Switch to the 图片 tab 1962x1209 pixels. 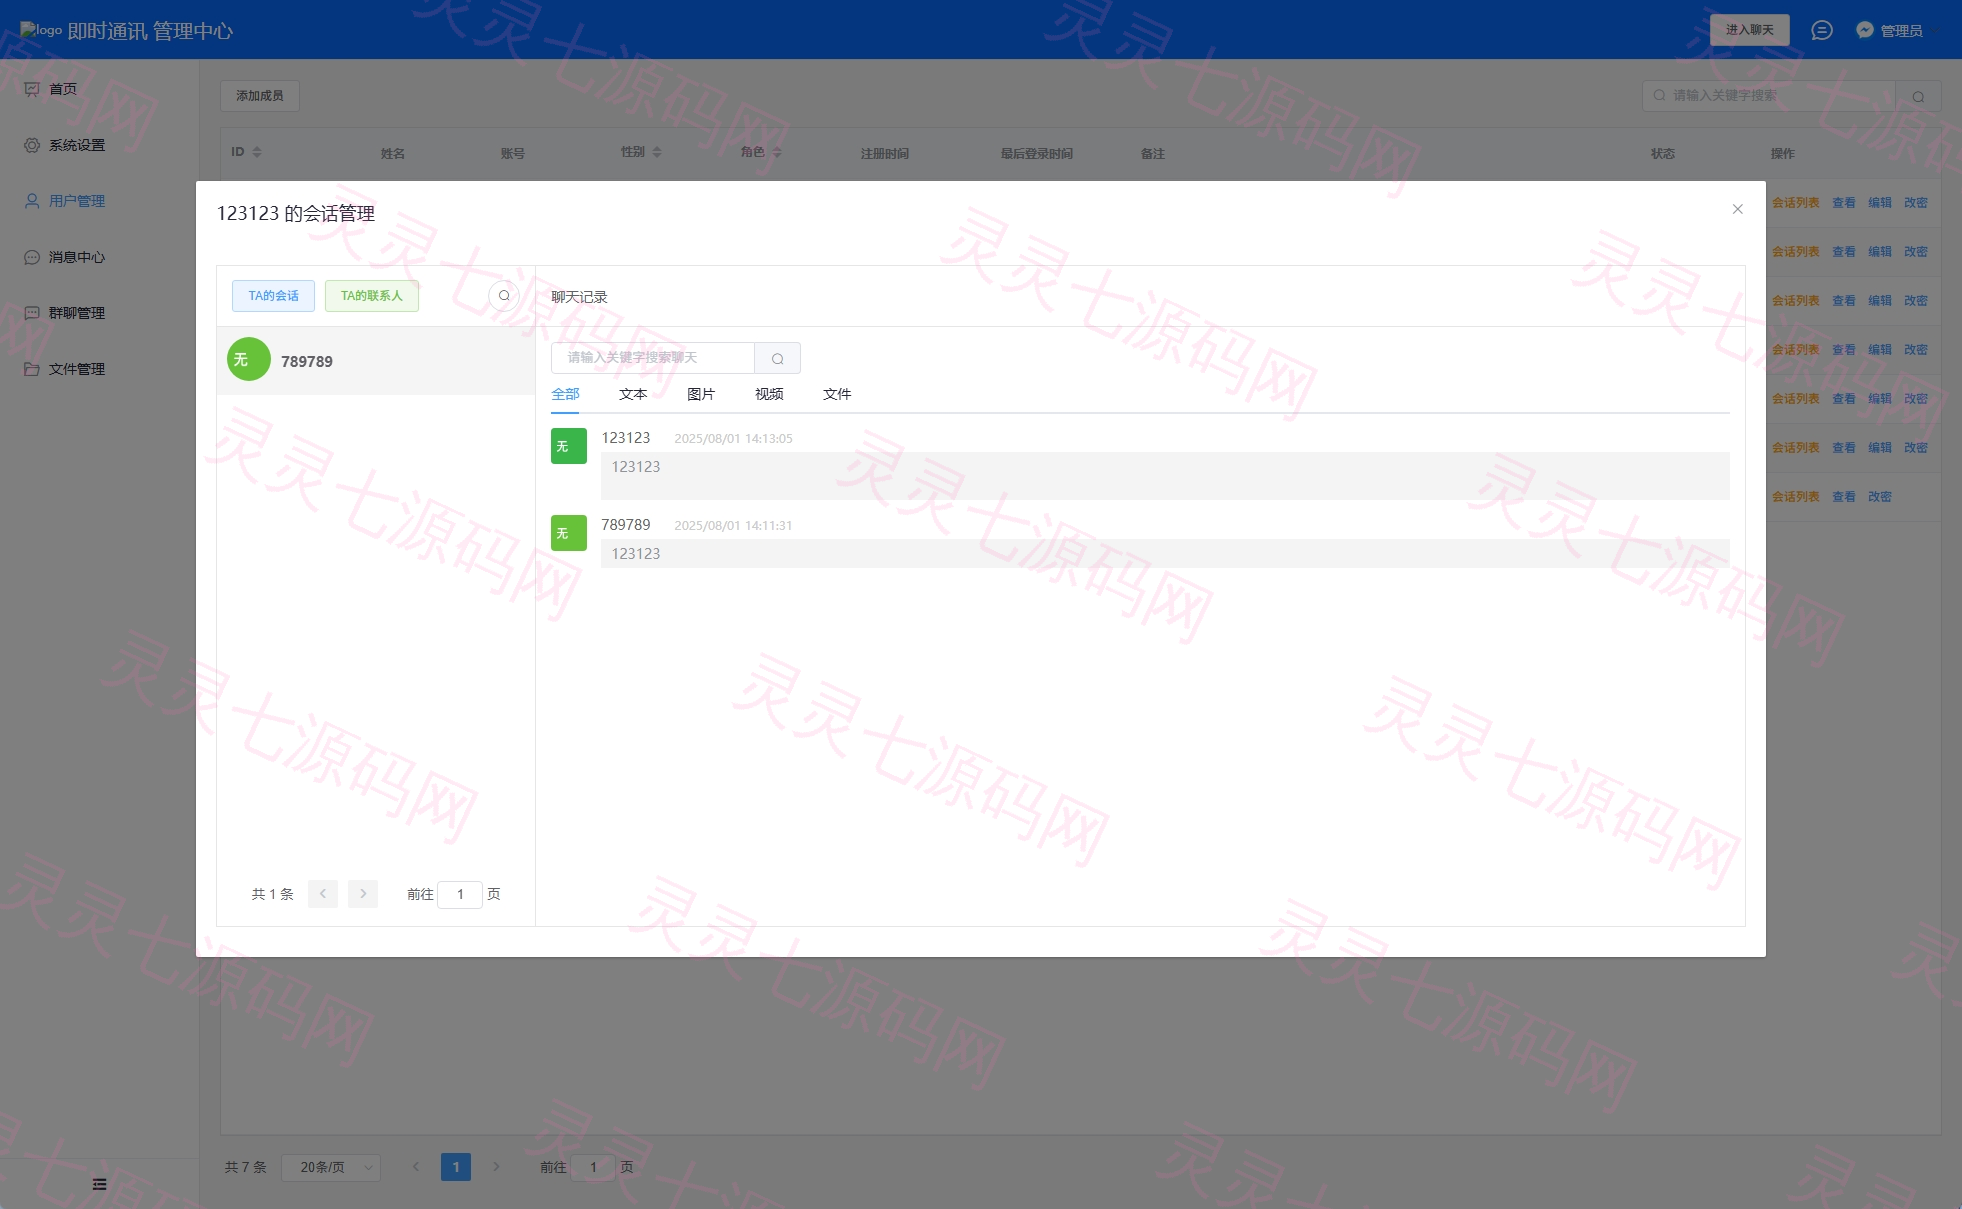pos(701,394)
